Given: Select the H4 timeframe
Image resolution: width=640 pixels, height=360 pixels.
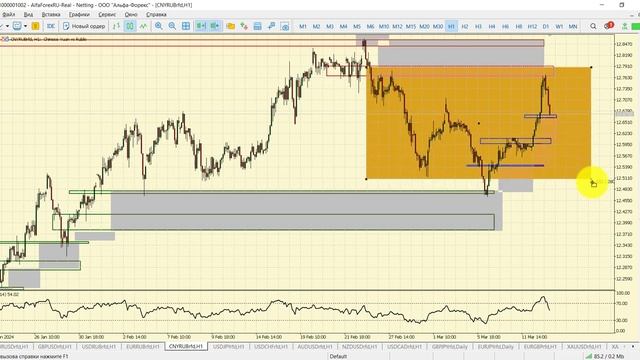Looking at the screenshot, I should point(492,26).
